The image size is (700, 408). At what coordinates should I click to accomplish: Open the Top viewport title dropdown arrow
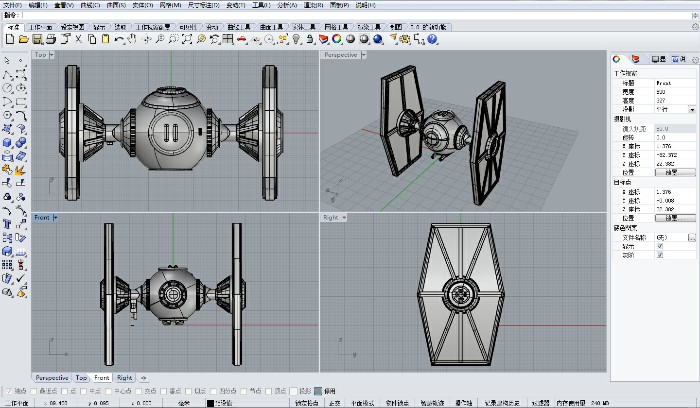51,55
